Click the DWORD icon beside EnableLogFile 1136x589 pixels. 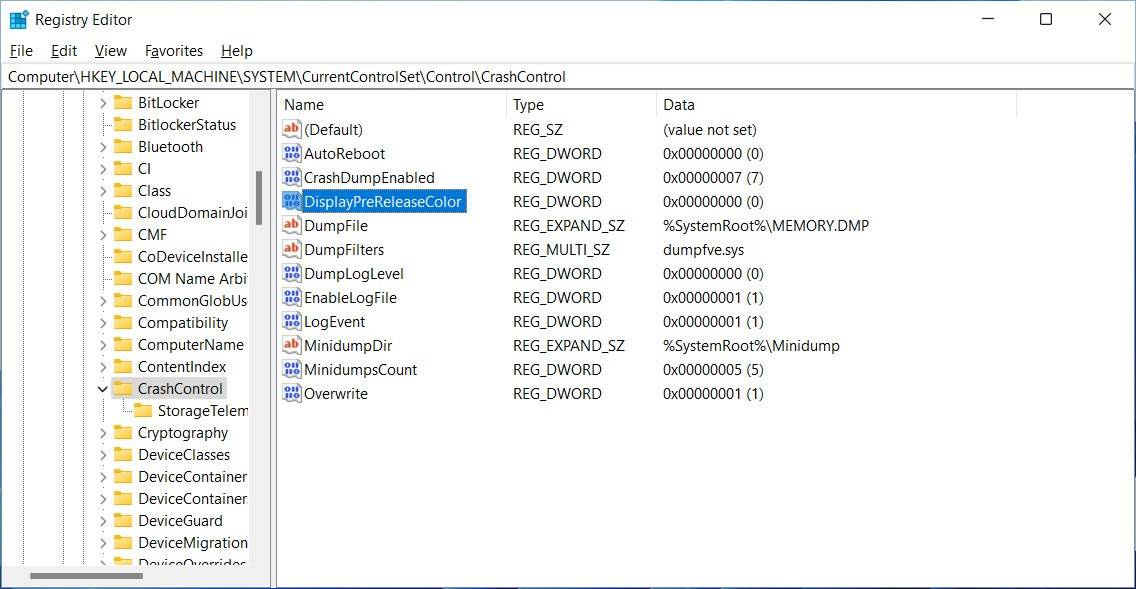pos(292,297)
